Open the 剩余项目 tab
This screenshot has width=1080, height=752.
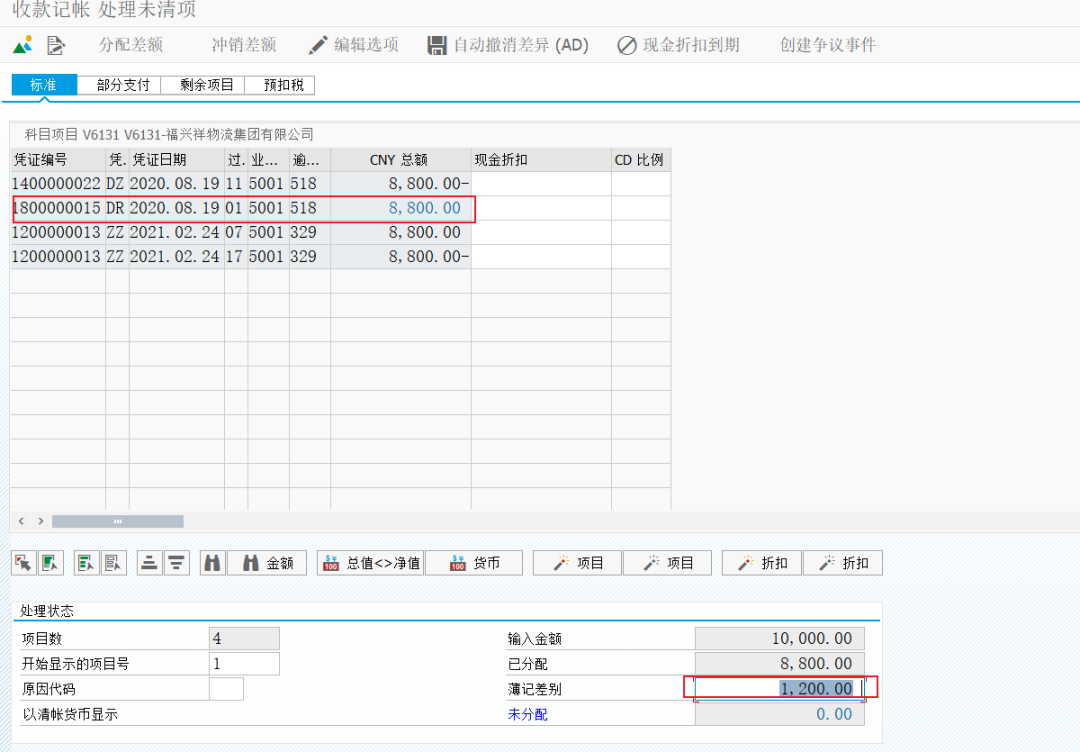(203, 85)
